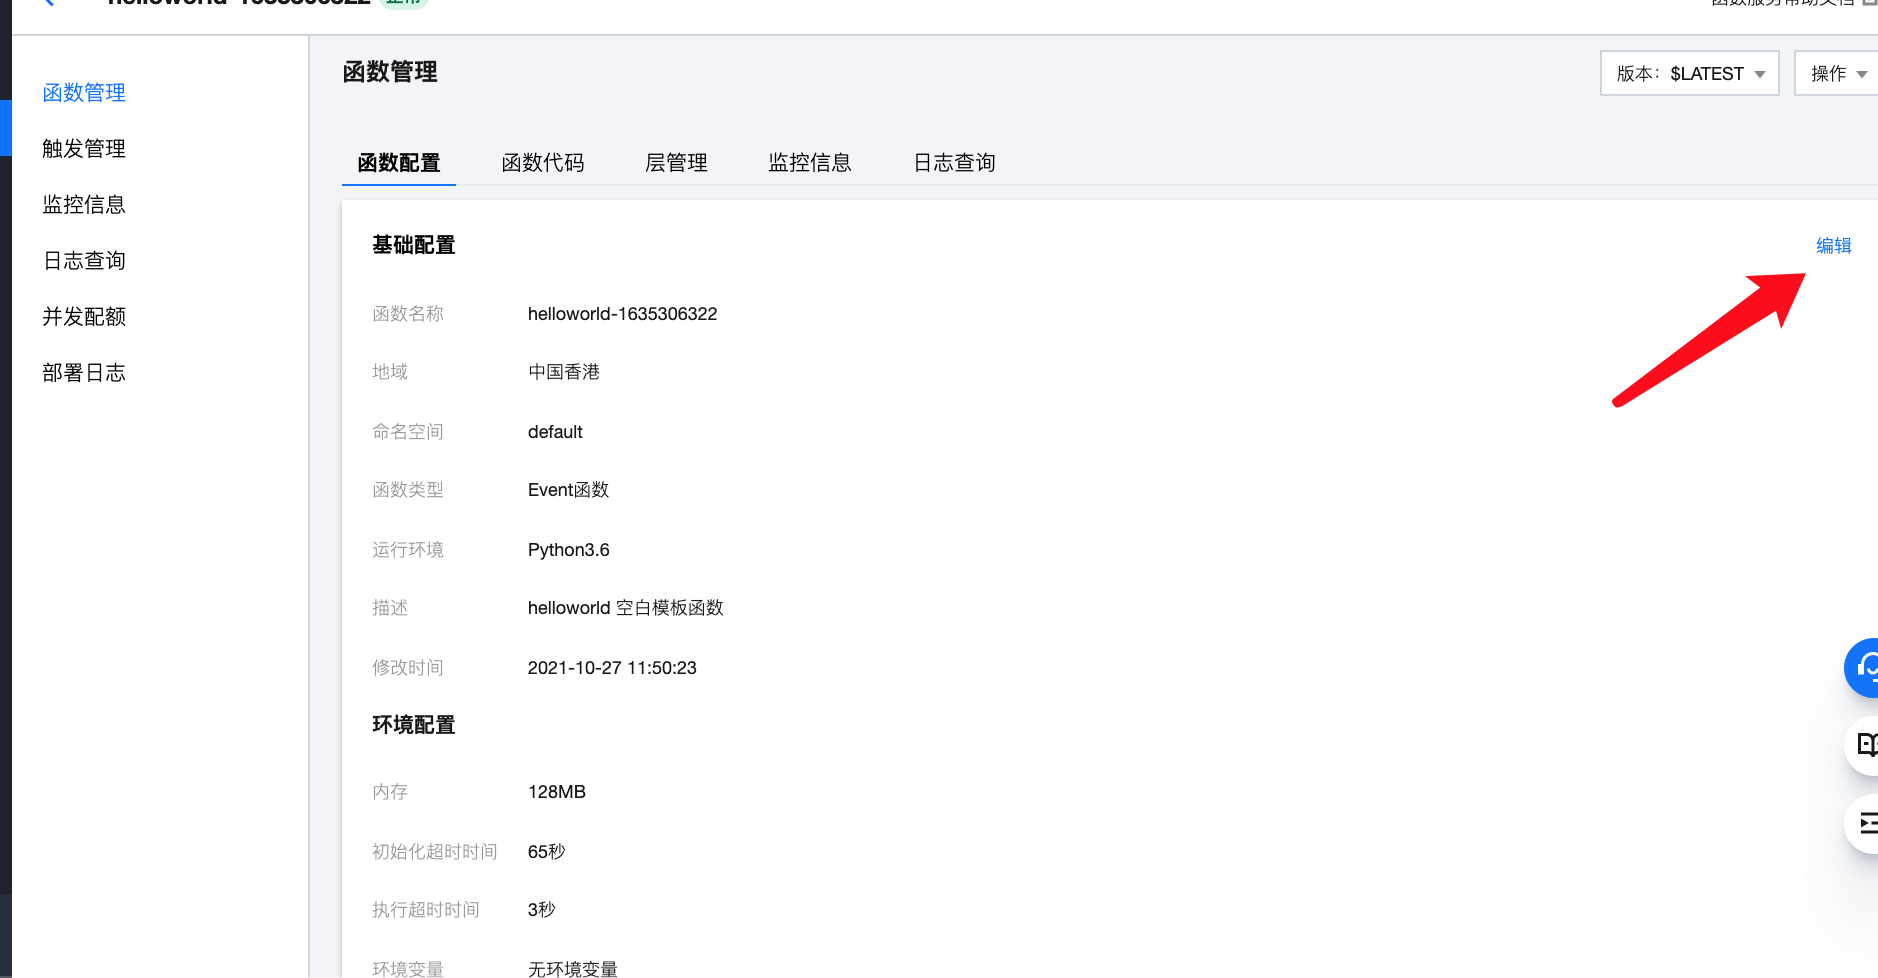Click the 编辑 link for 基础配置
Image resolution: width=1878 pixels, height=978 pixels.
[x=1833, y=246]
